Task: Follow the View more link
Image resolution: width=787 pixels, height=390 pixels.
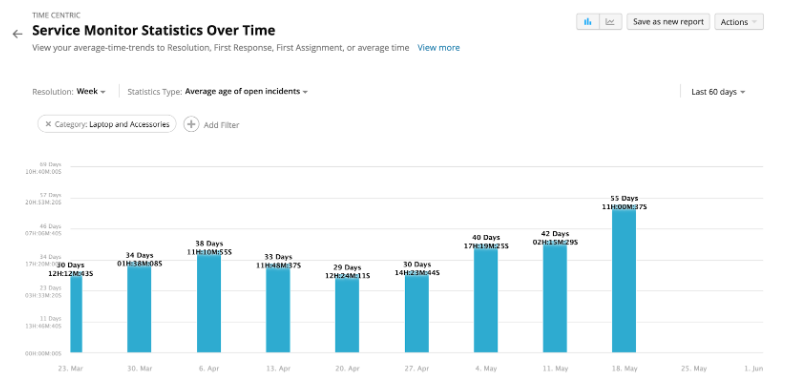Action: click(439, 48)
